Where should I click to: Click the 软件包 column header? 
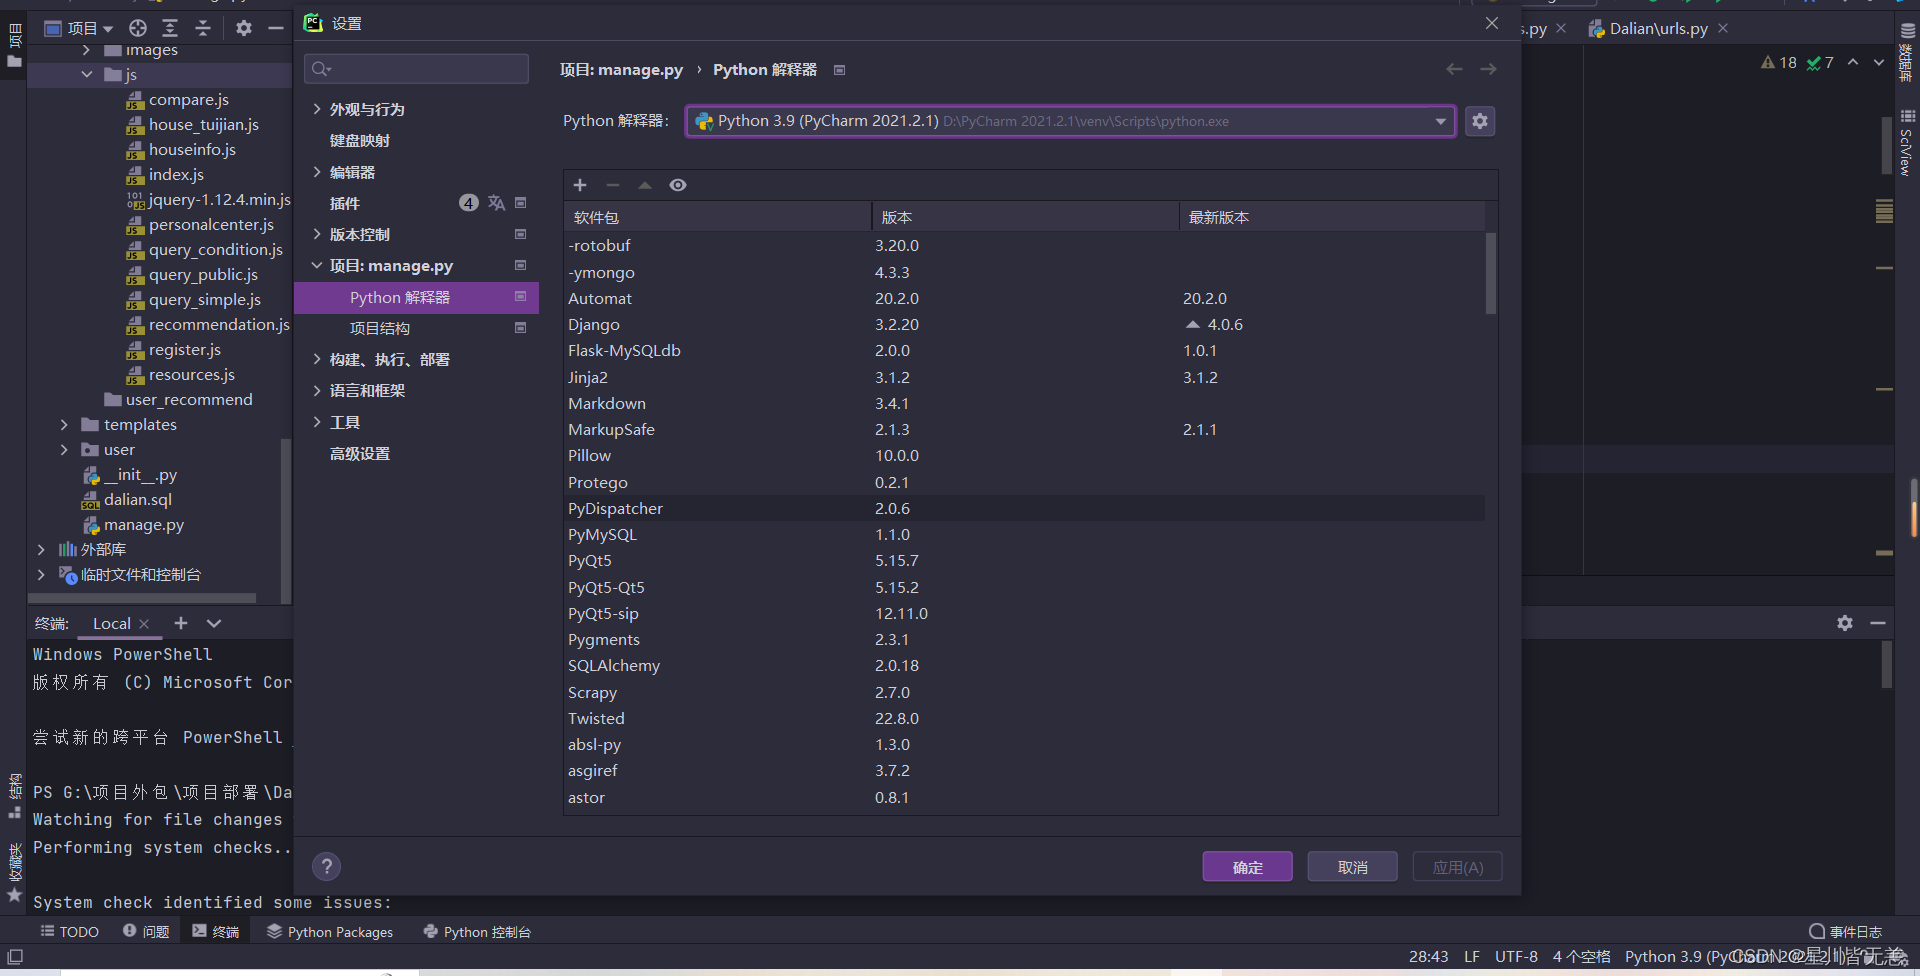[x=717, y=217]
